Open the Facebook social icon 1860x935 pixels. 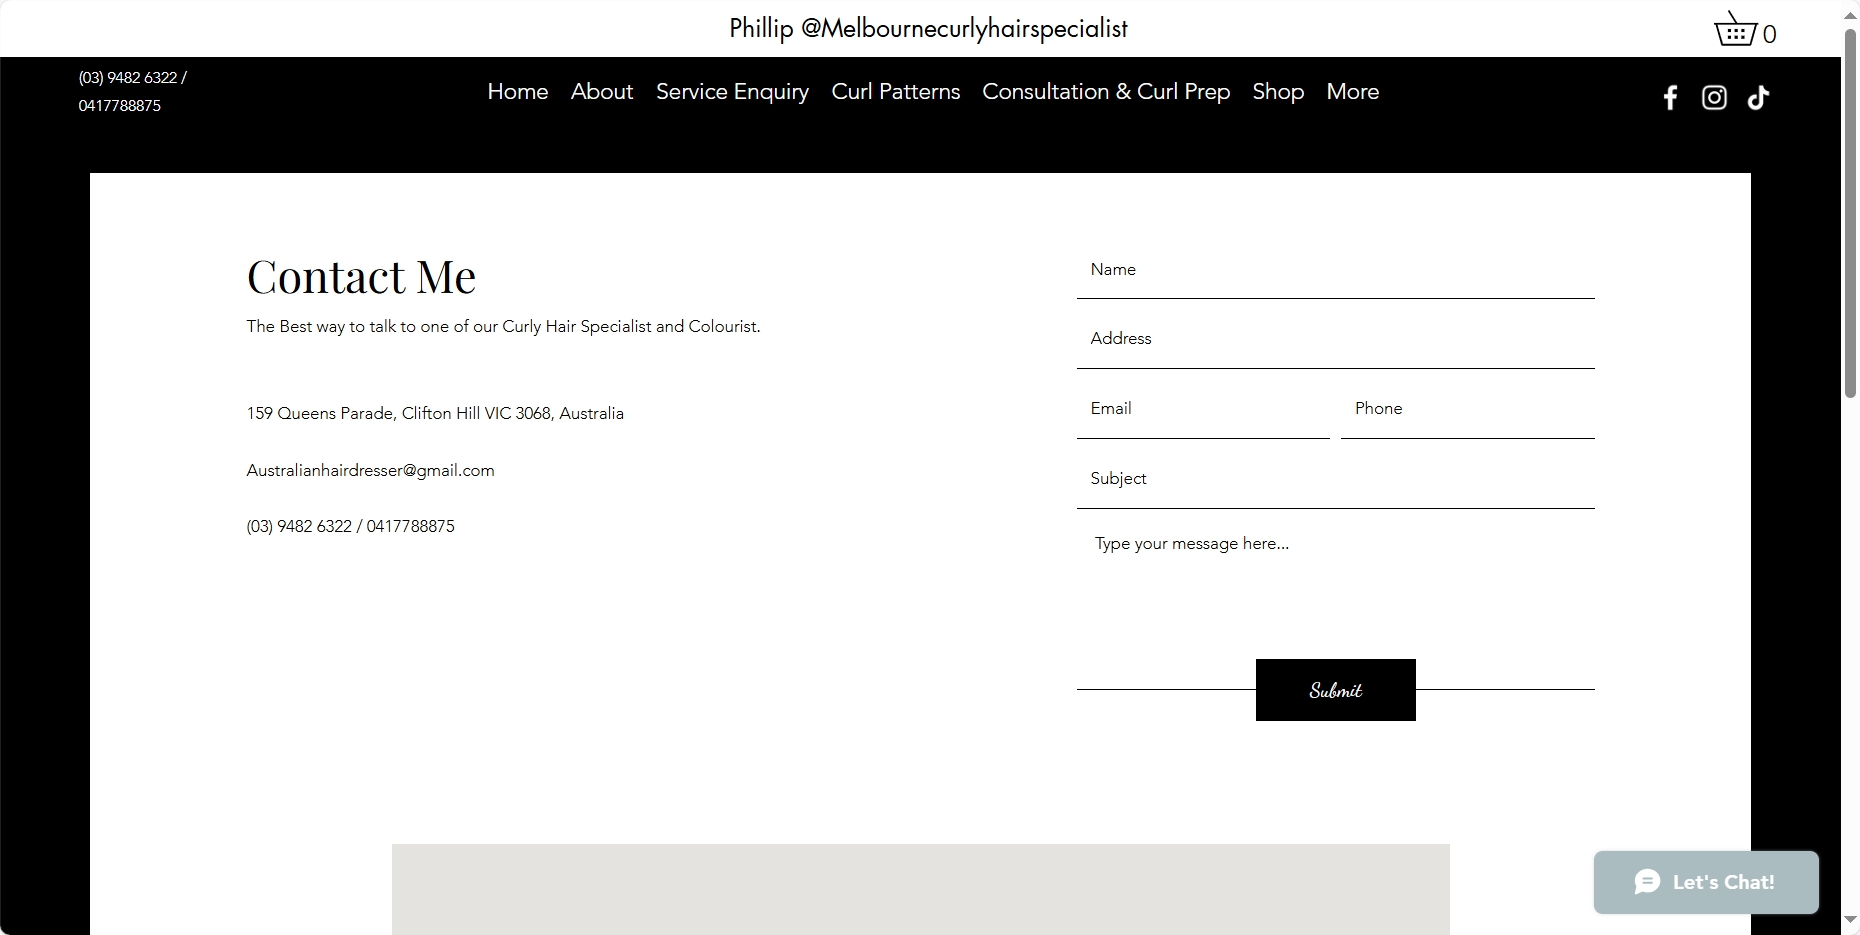tap(1669, 98)
